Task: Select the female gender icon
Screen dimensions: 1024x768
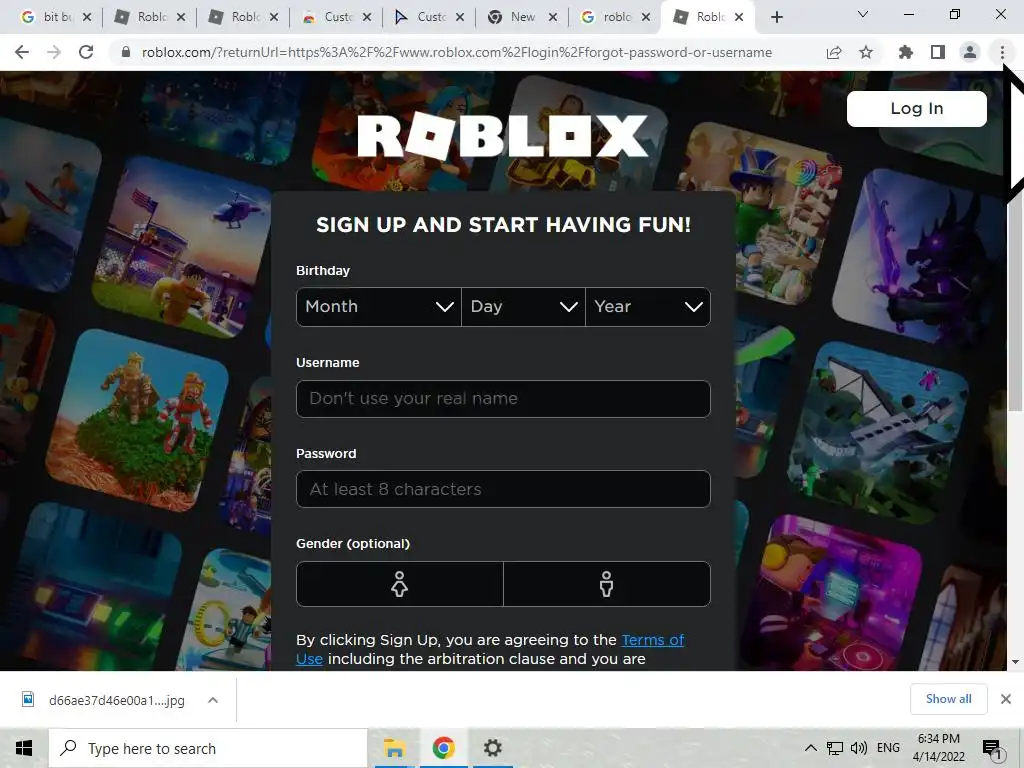Action: [x=400, y=584]
